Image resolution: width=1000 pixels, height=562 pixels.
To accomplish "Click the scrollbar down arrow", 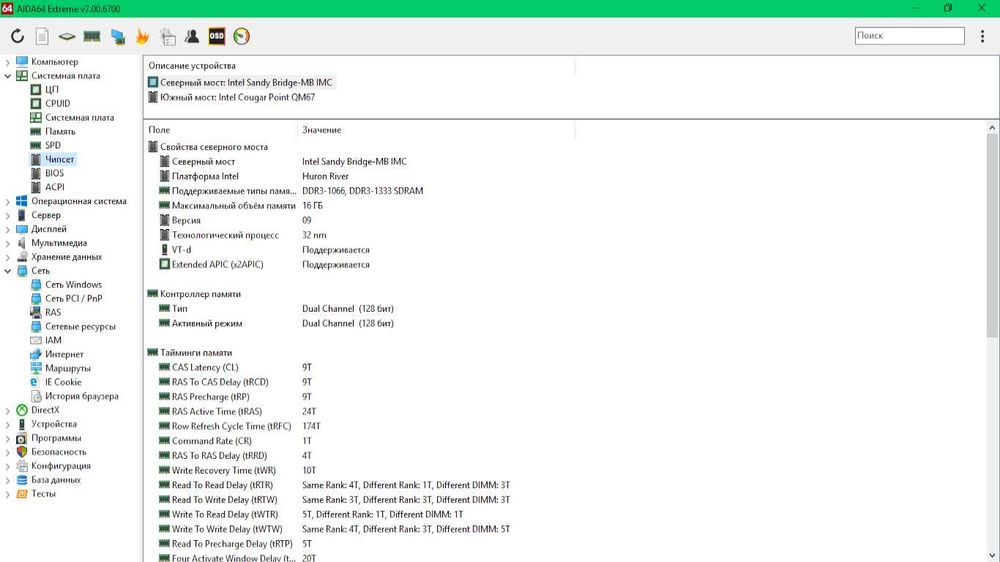I will point(992,556).
